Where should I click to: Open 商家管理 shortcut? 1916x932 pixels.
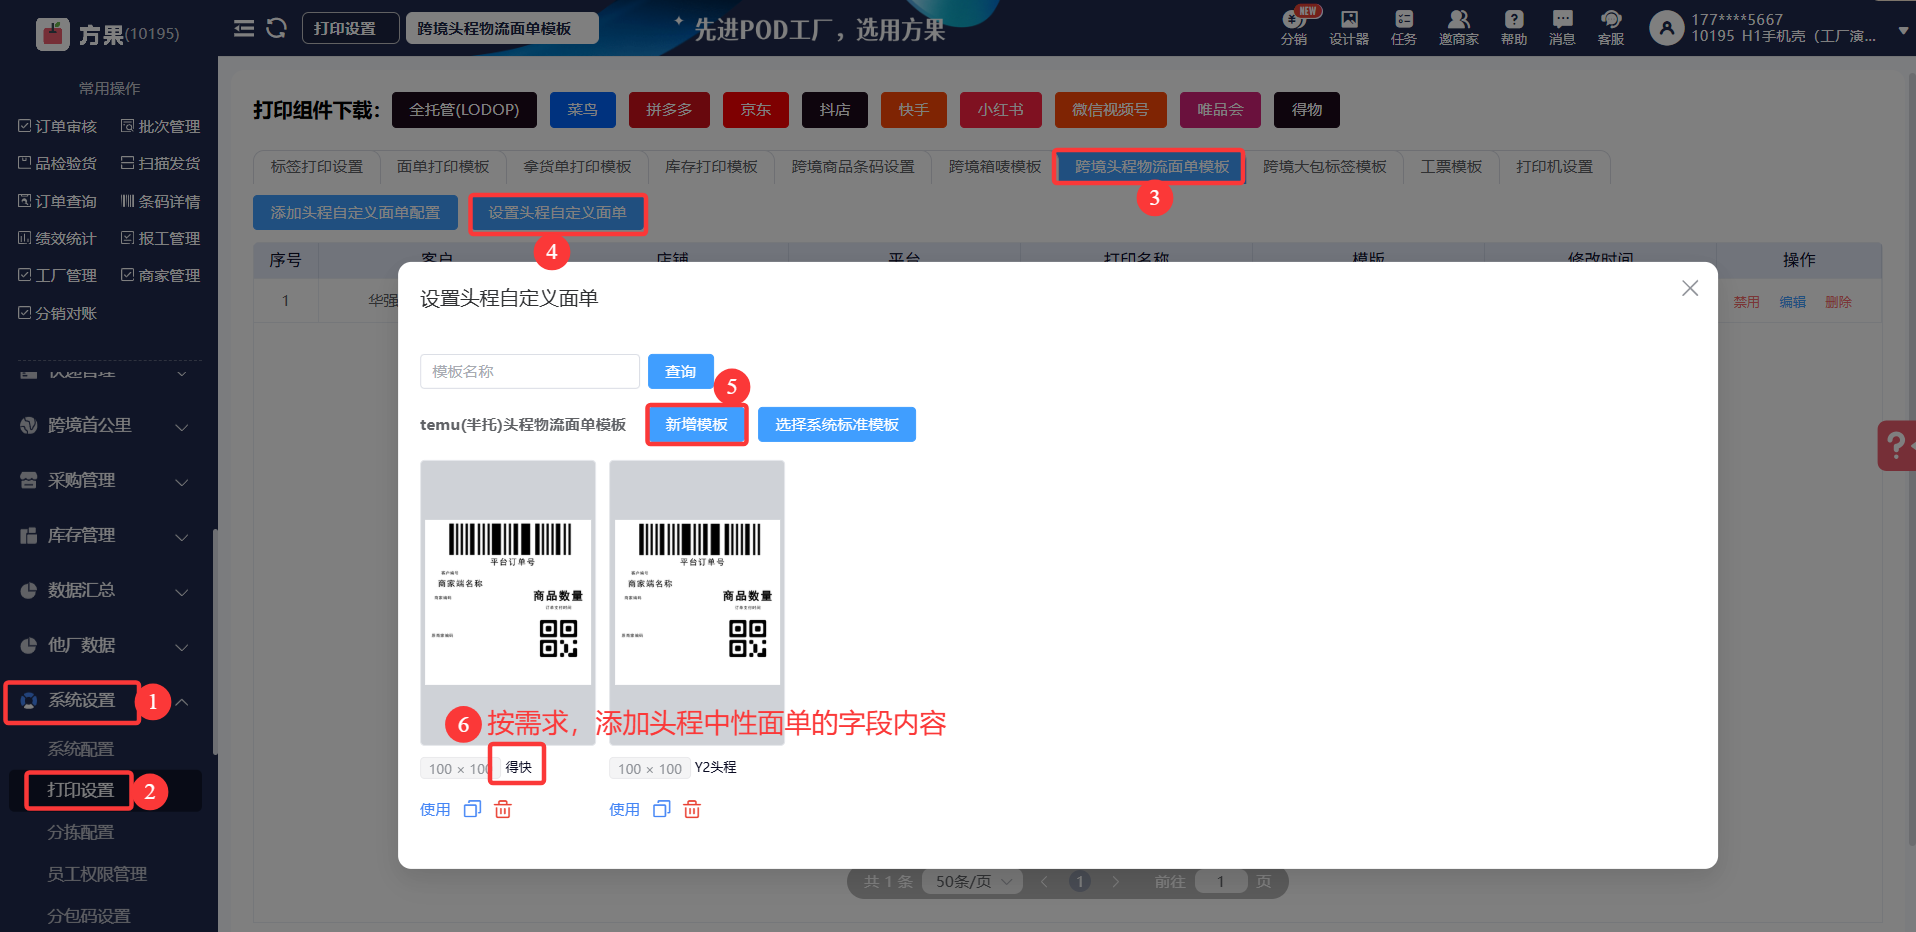pyautogui.click(x=161, y=275)
